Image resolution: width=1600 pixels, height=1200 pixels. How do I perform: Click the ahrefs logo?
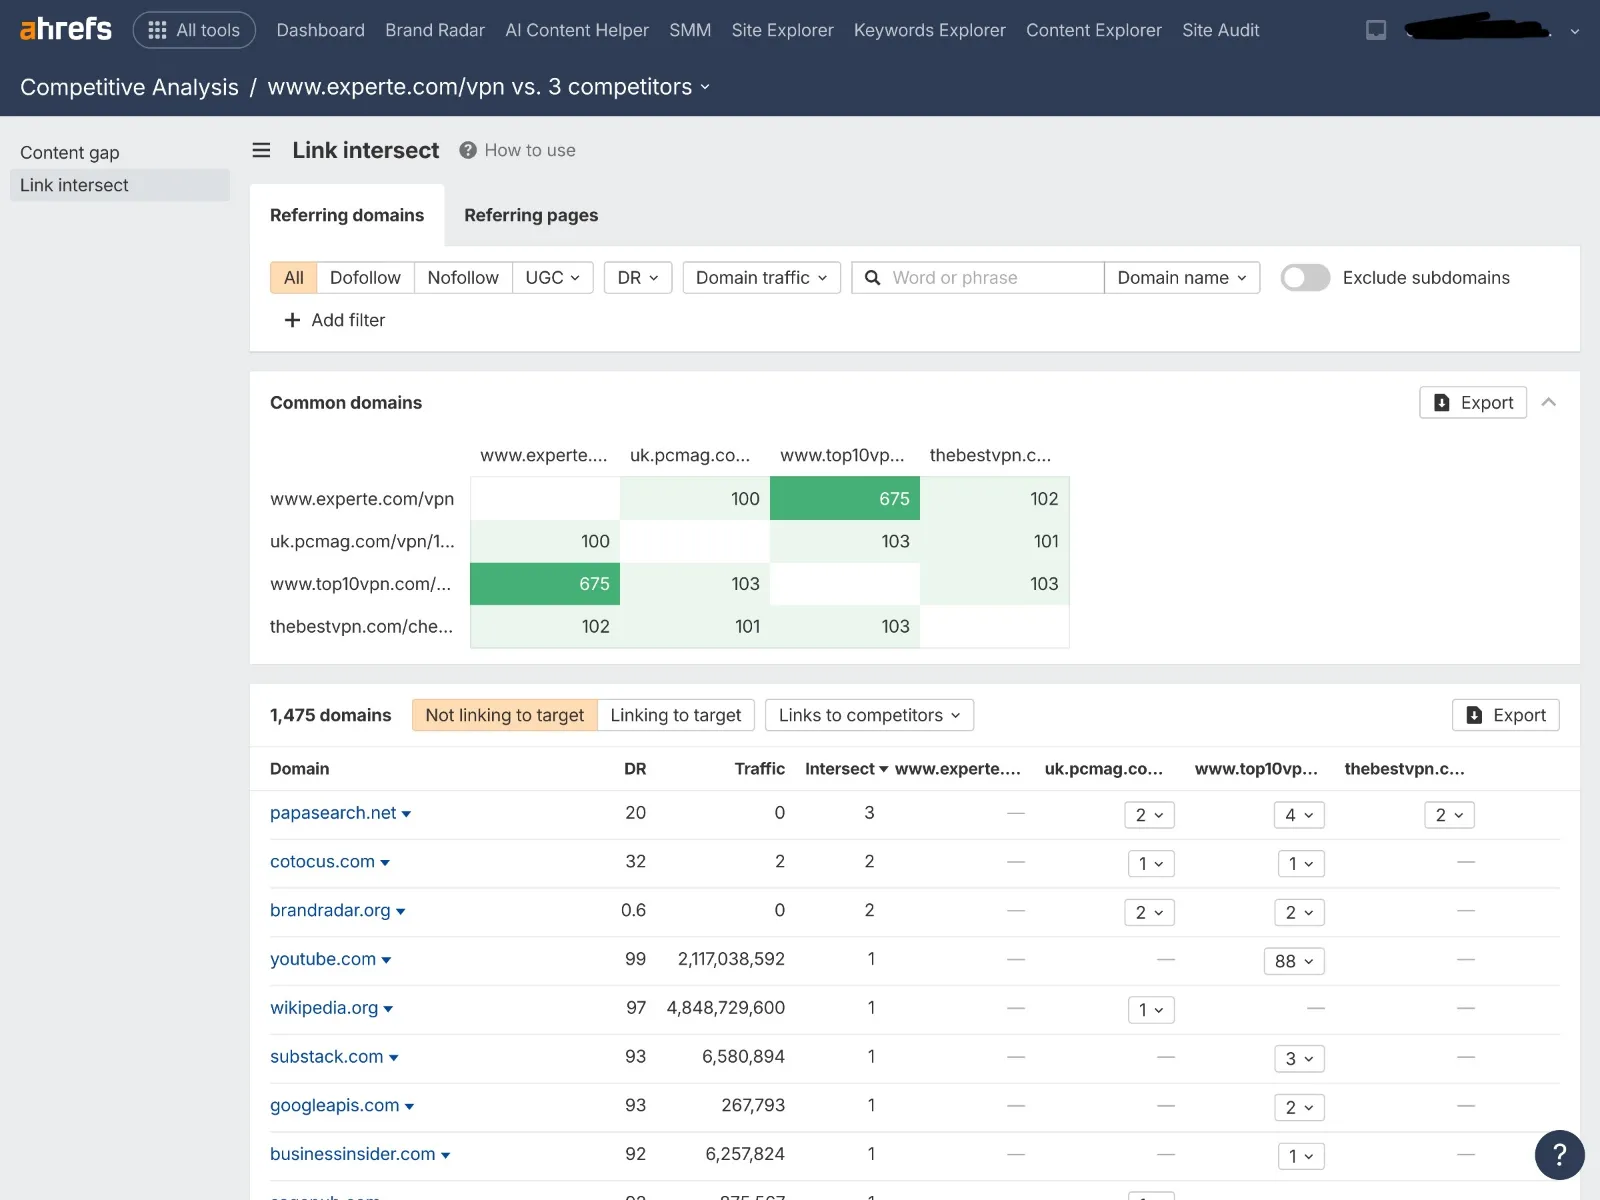coord(66,29)
